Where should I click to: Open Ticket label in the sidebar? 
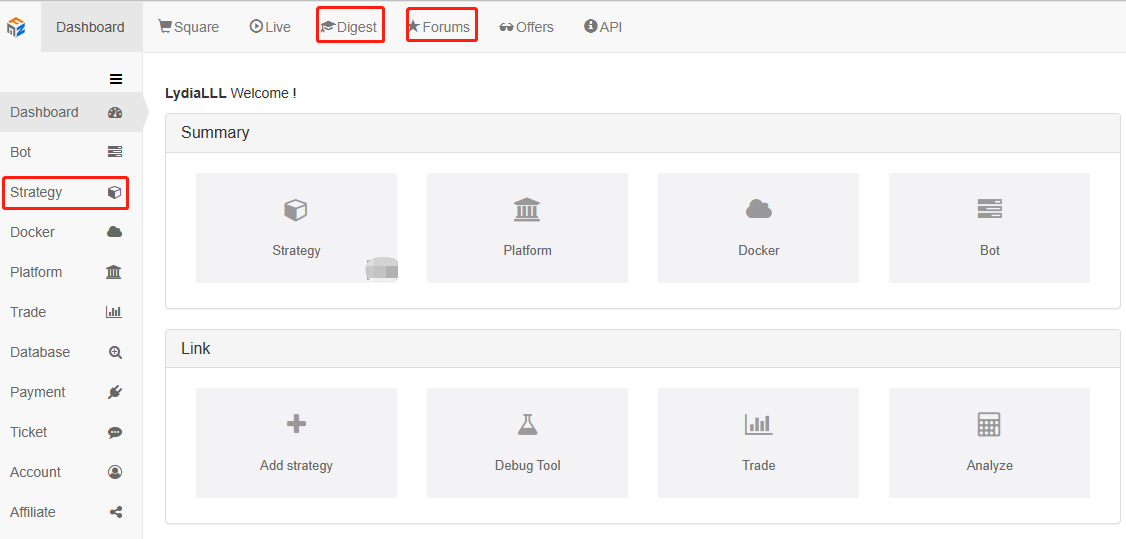(x=29, y=432)
